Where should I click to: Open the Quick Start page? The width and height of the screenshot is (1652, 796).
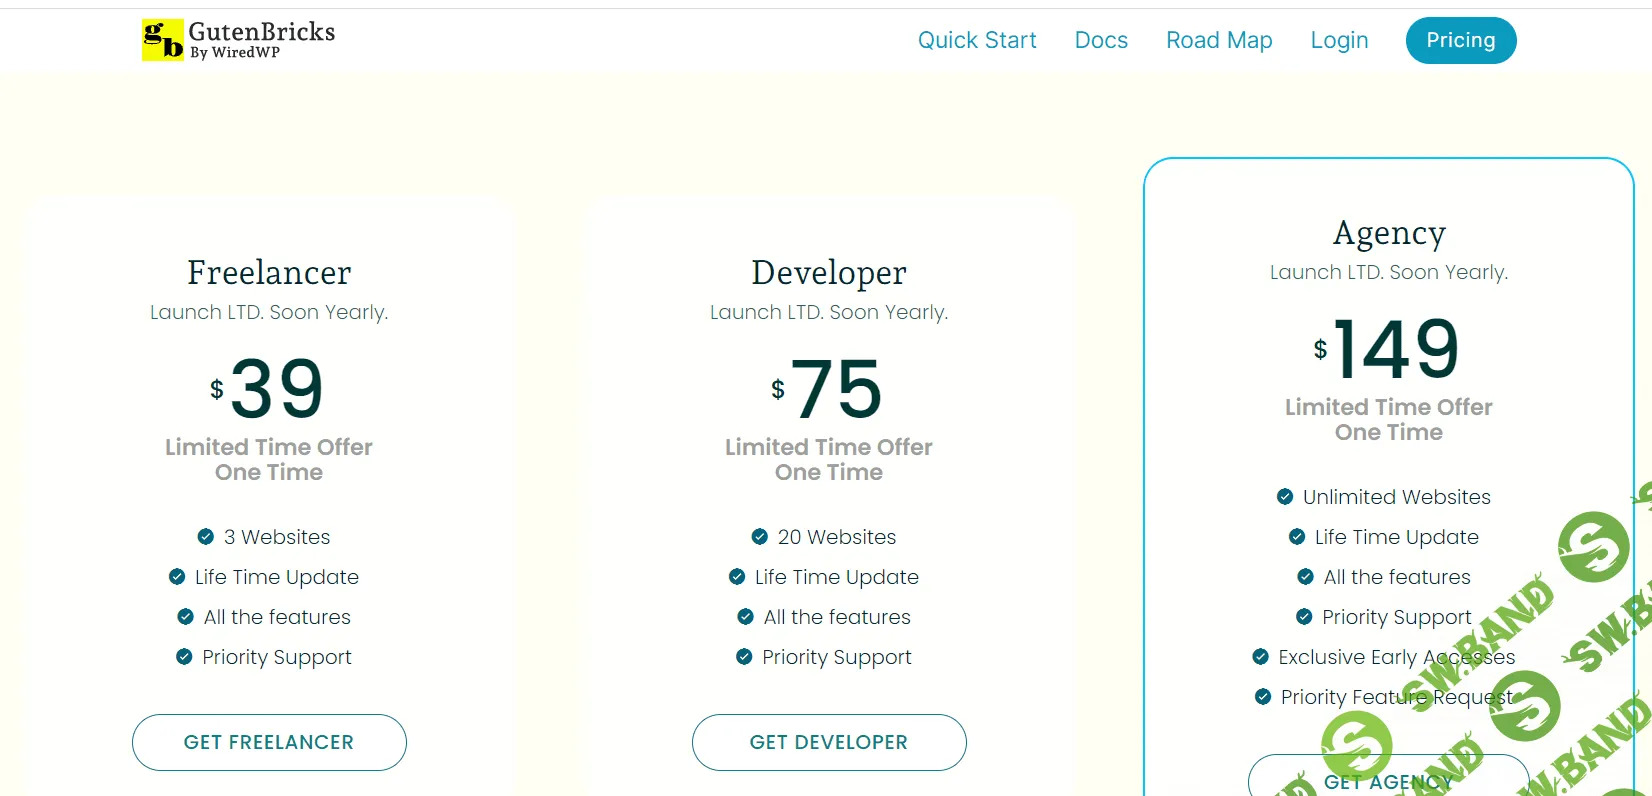pos(977,40)
